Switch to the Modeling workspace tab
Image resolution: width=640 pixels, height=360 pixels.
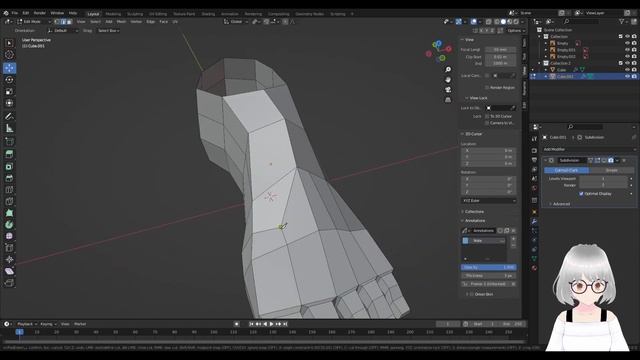point(113,14)
